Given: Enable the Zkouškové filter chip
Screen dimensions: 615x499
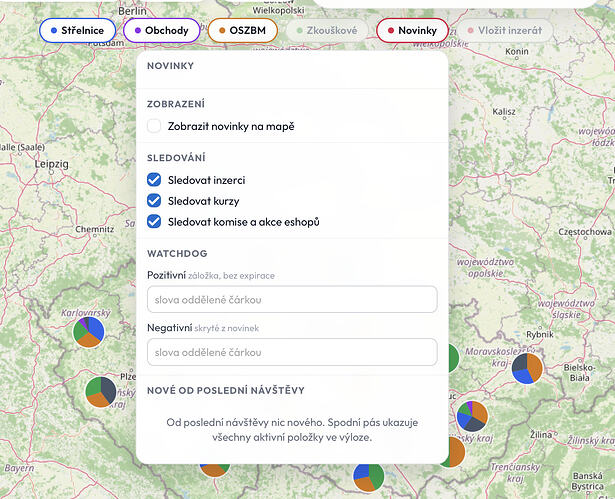Looking at the screenshot, I should click(327, 30).
